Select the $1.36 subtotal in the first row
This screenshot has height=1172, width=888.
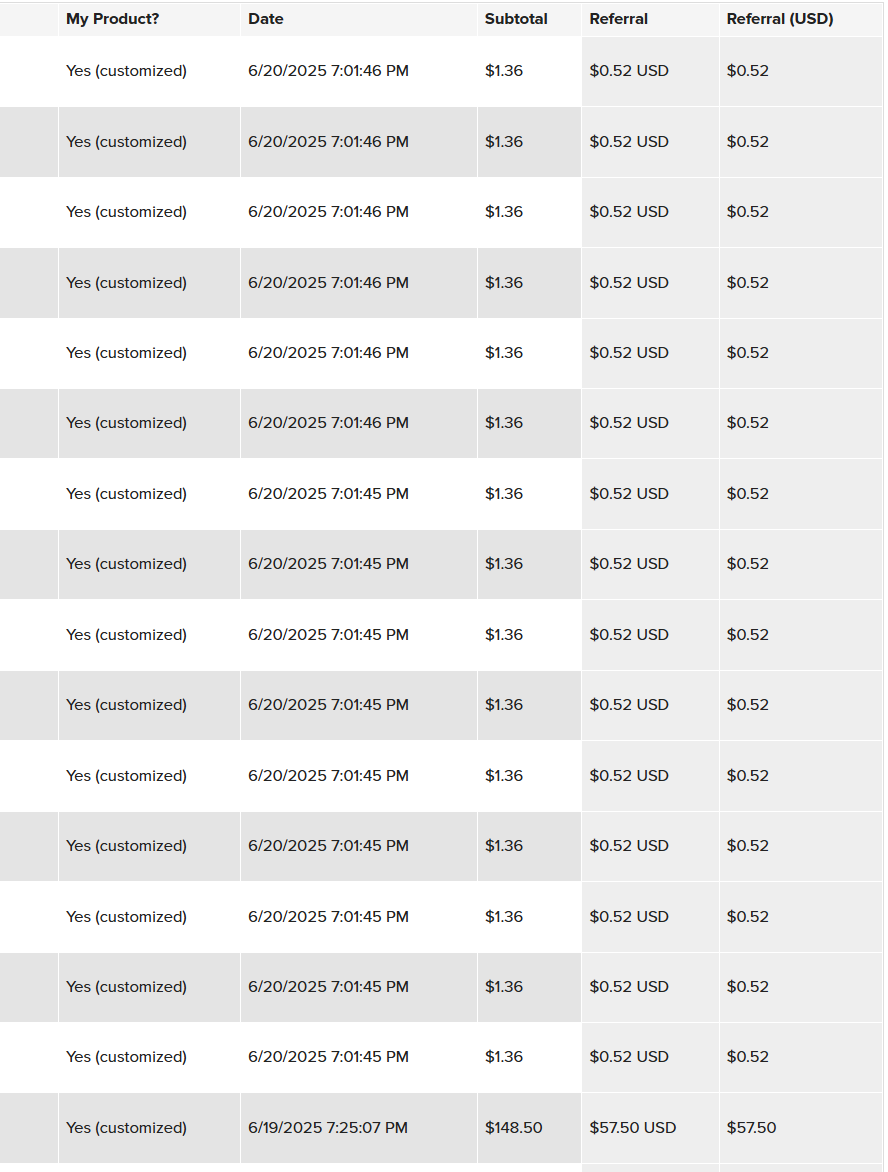[504, 71]
